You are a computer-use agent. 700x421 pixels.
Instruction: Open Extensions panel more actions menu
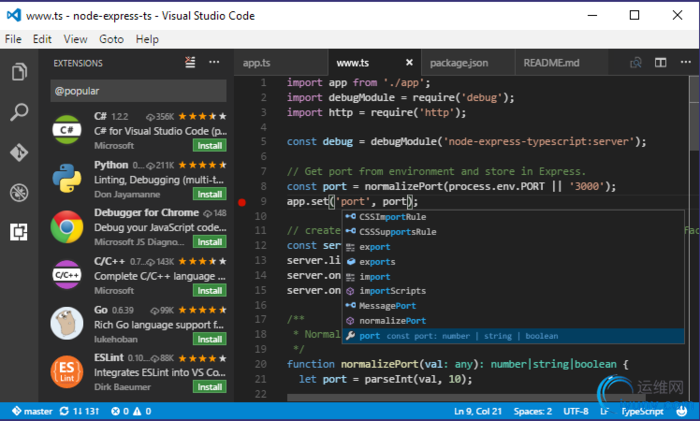point(214,63)
